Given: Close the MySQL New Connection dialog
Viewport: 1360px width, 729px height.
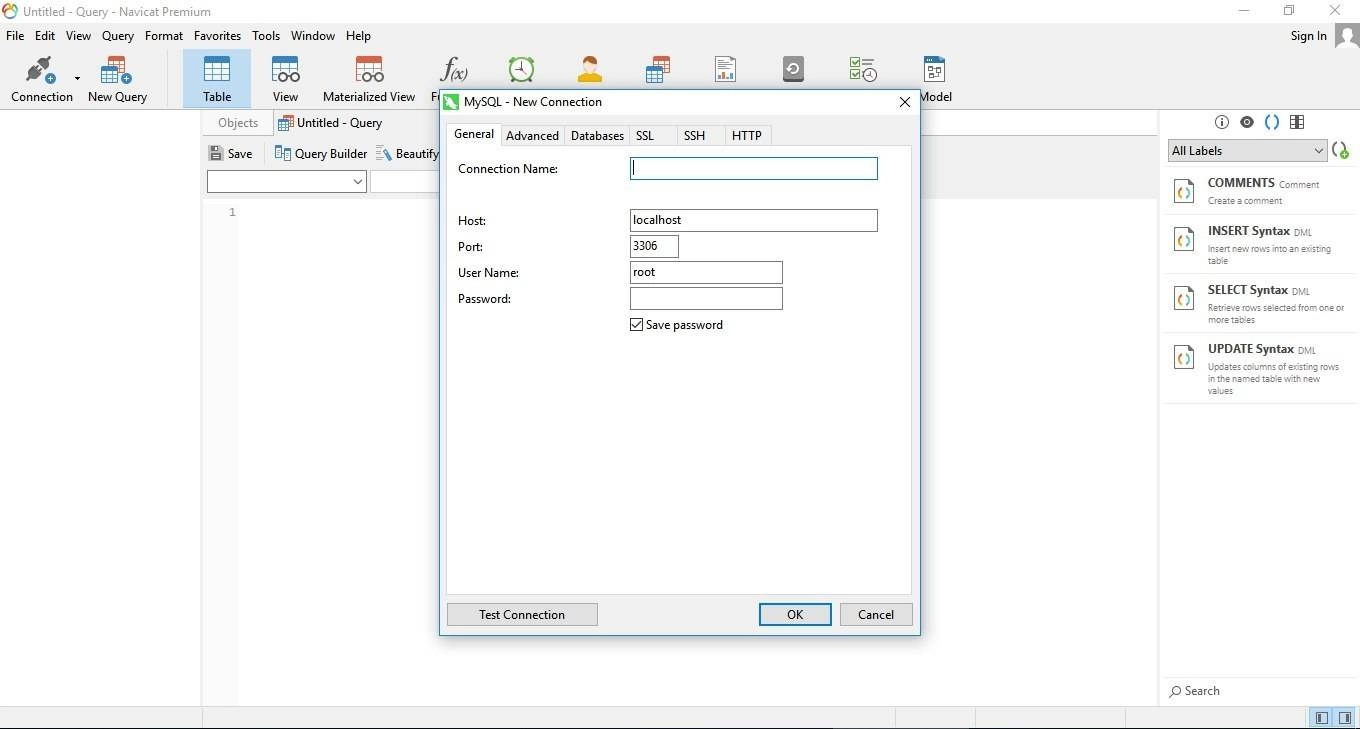Looking at the screenshot, I should point(905,102).
